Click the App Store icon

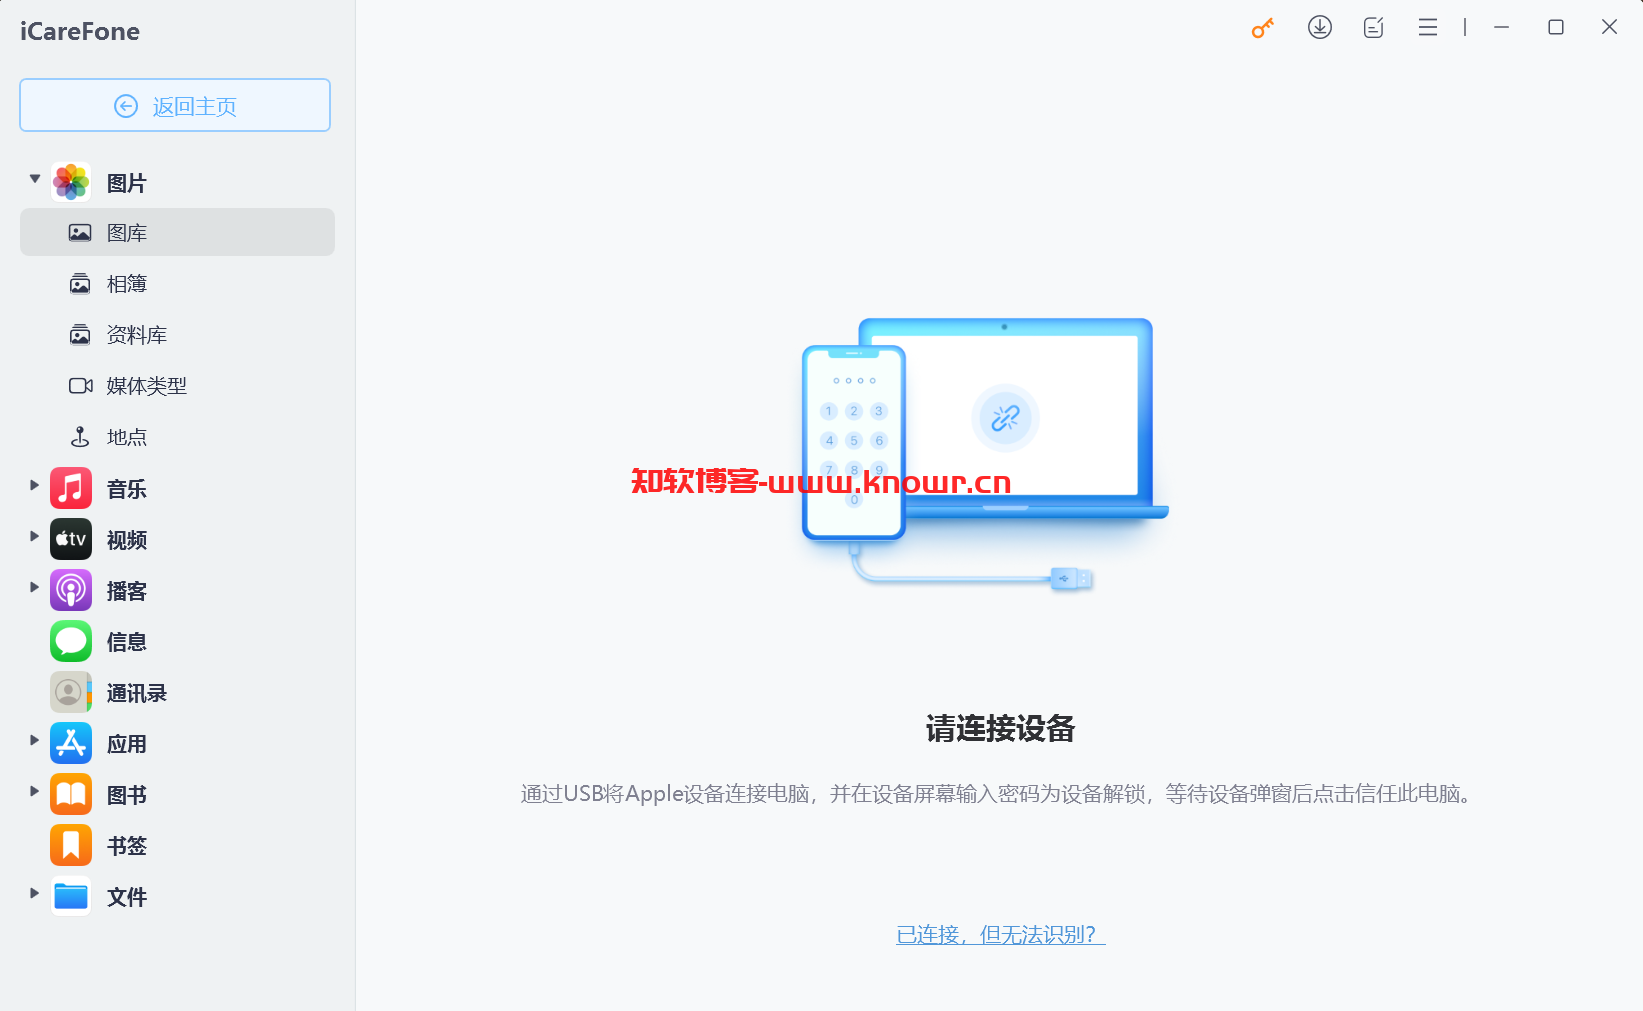[x=71, y=743]
